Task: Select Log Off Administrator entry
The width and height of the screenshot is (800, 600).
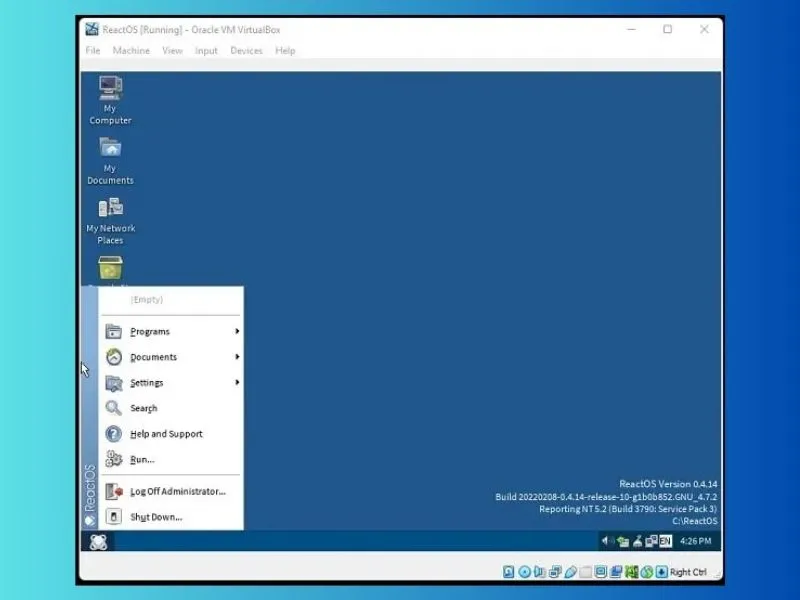Action: (171, 491)
